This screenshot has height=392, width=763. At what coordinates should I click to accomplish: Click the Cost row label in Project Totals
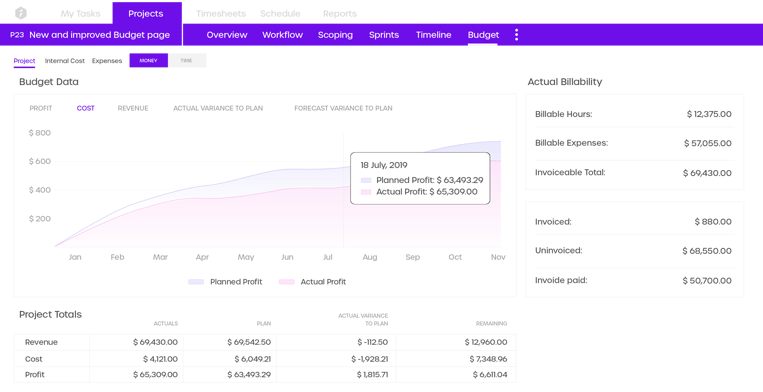34,359
